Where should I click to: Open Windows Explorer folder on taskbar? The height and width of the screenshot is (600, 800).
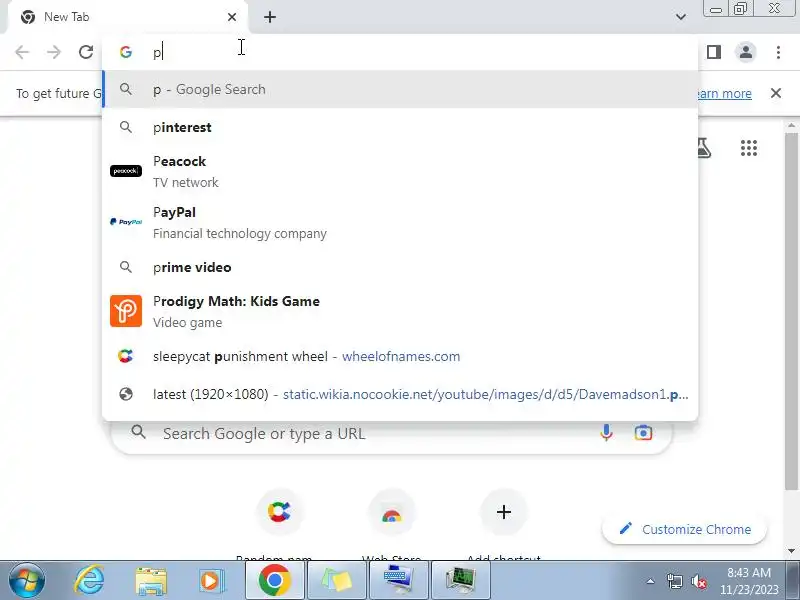(151, 581)
